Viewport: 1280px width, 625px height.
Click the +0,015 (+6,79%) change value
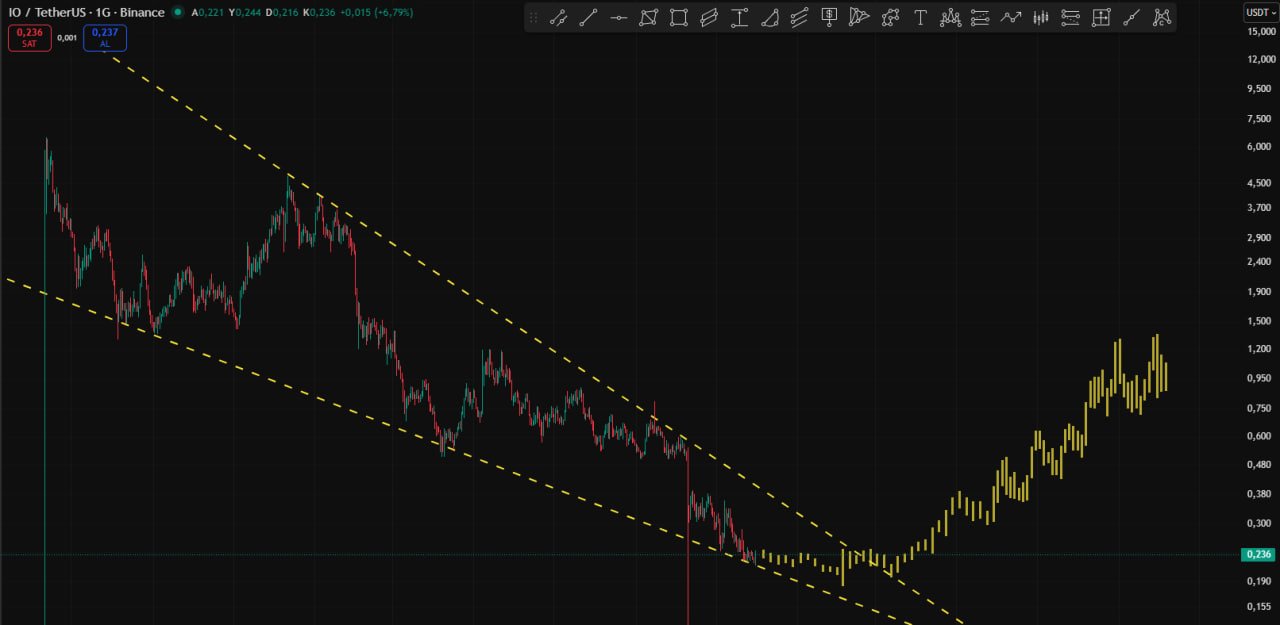click(x=376, y=12)
